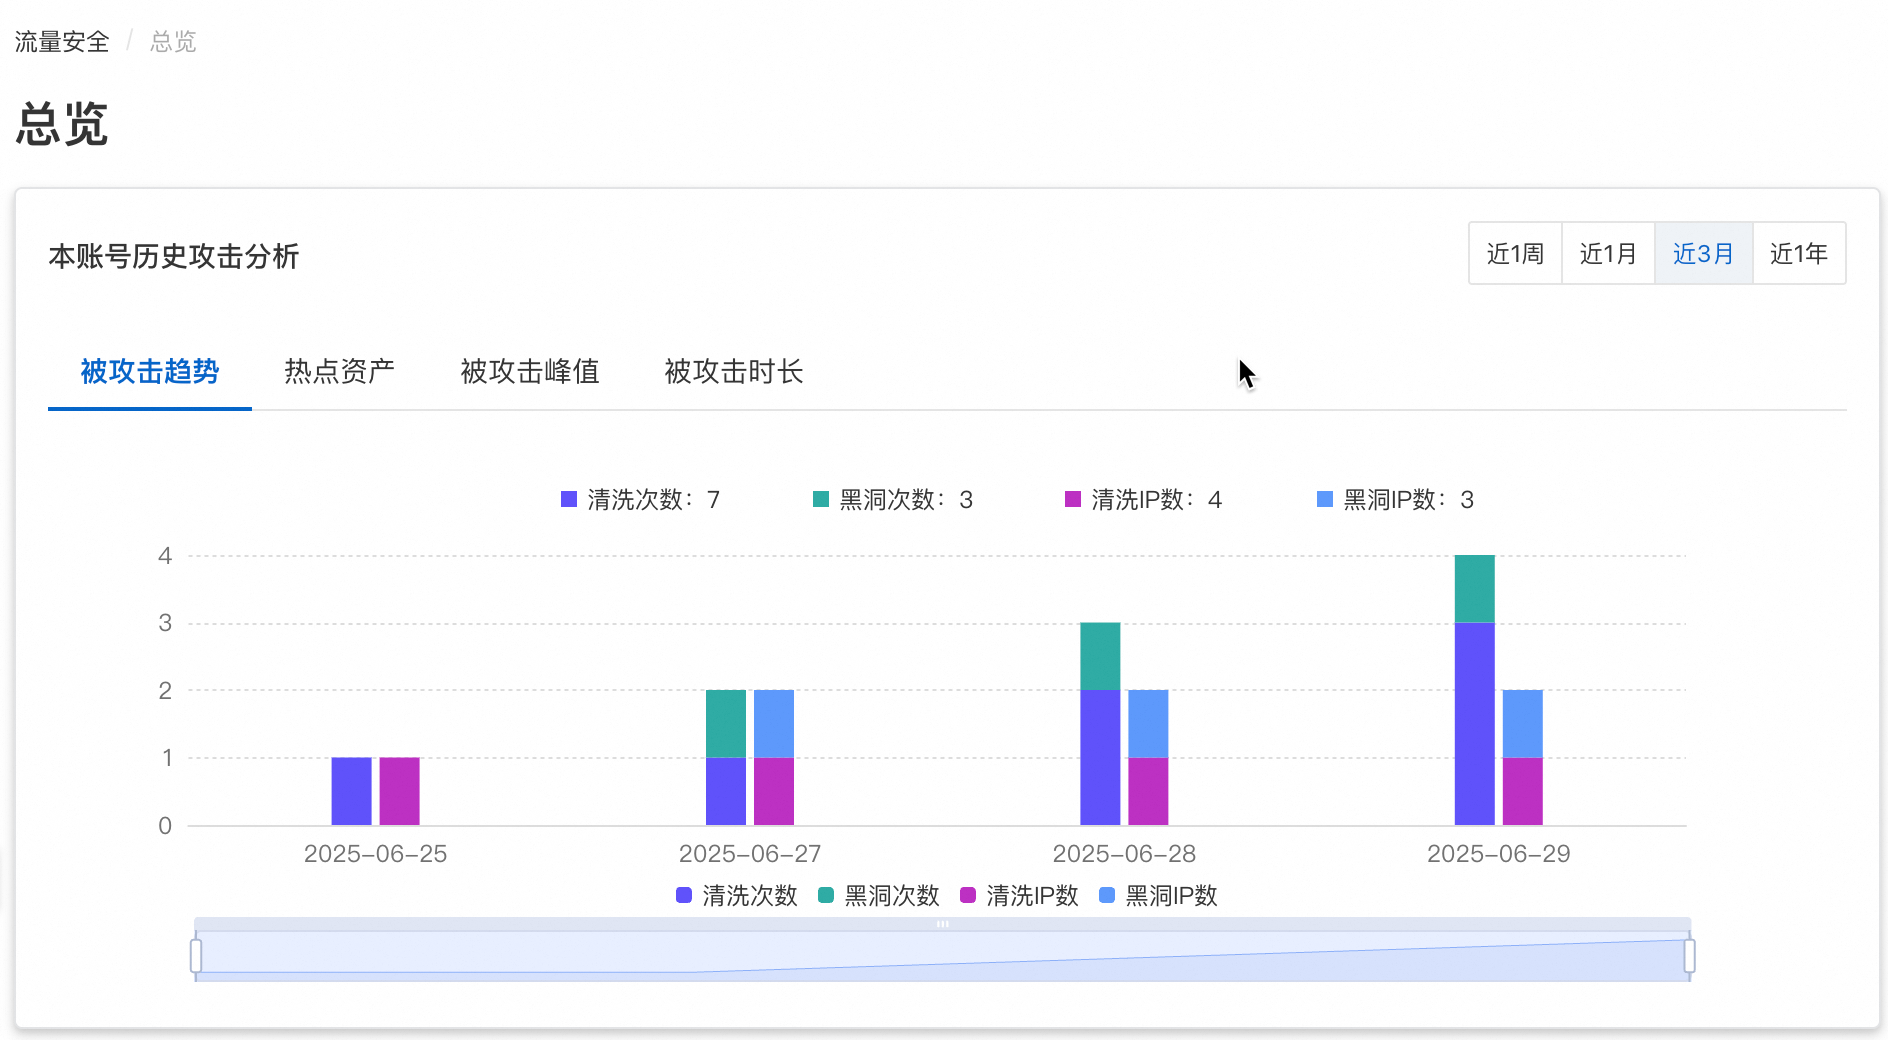Click the 清洗IP数：4 summary label
Image resolution: width=1888 pixels, height=1040 pixels.
(1144, 500)
